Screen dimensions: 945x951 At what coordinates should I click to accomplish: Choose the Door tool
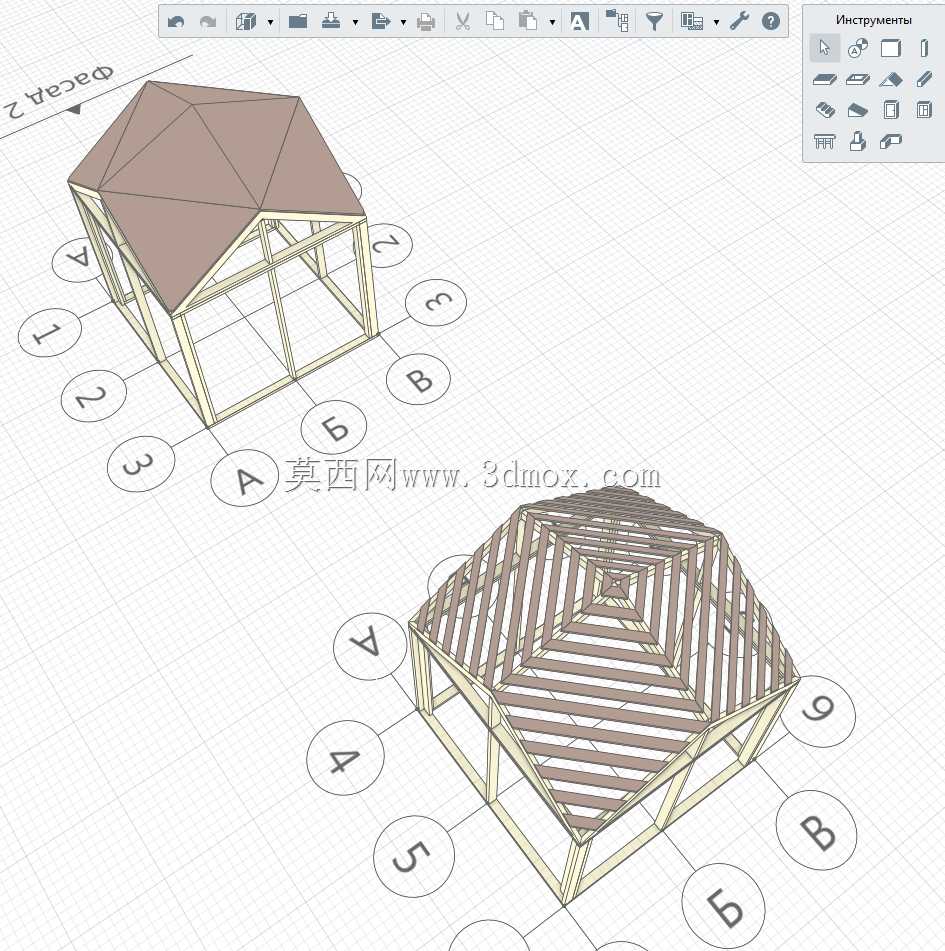coord(890,110)
